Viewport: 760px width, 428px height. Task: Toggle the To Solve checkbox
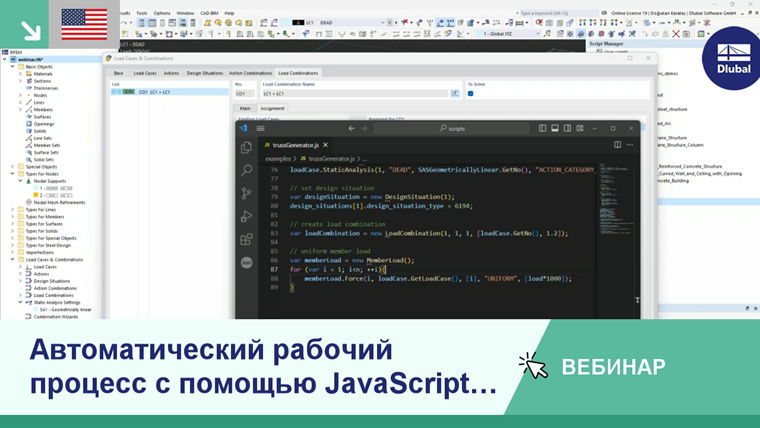click(x=470, y=94)
